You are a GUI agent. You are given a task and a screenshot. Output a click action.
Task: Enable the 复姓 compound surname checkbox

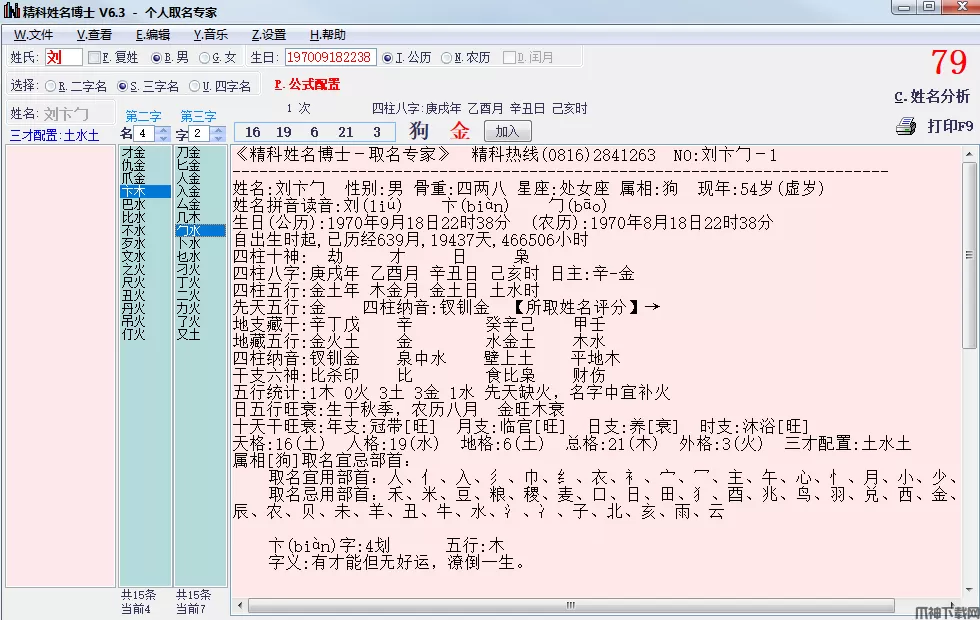95,58
